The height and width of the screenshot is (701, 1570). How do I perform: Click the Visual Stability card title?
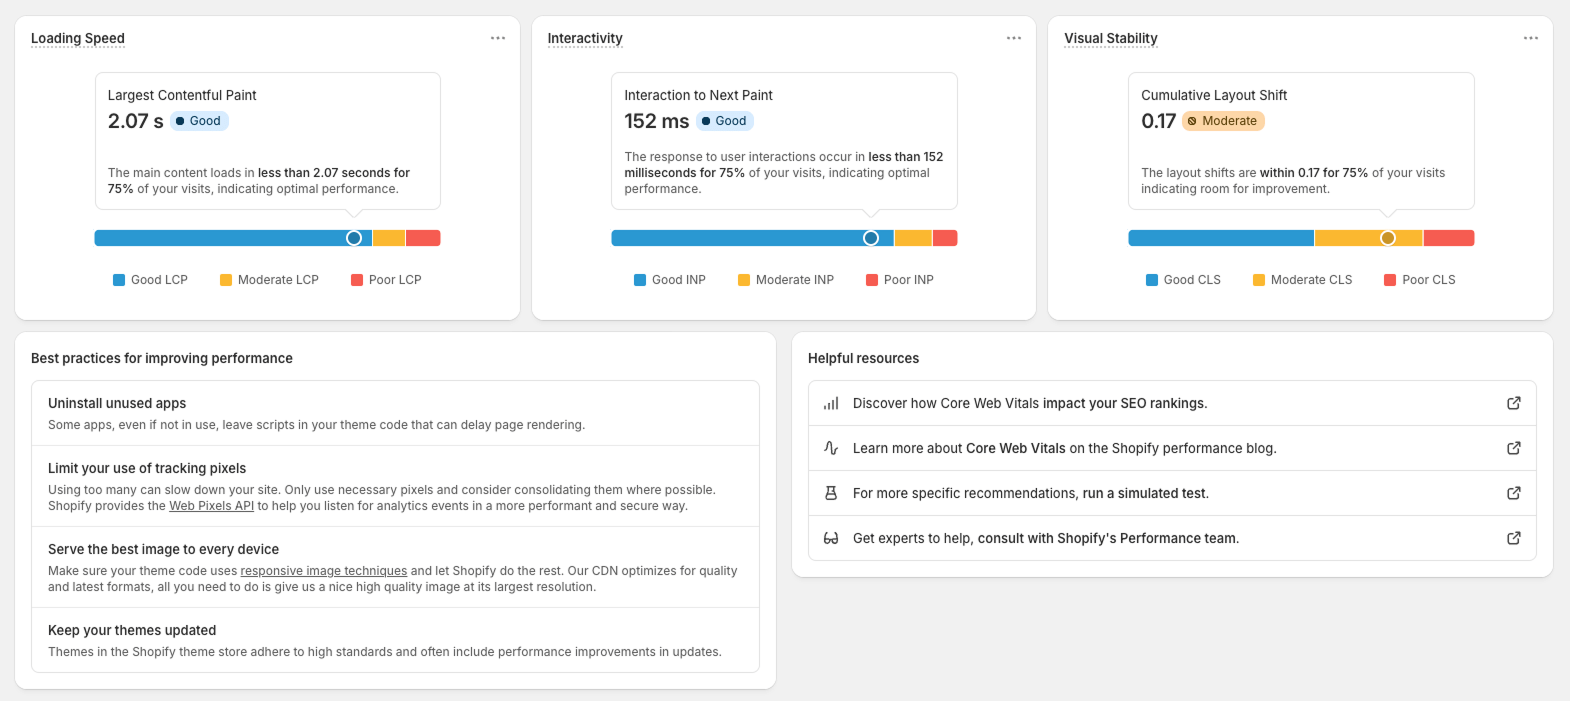[1111, 38]
